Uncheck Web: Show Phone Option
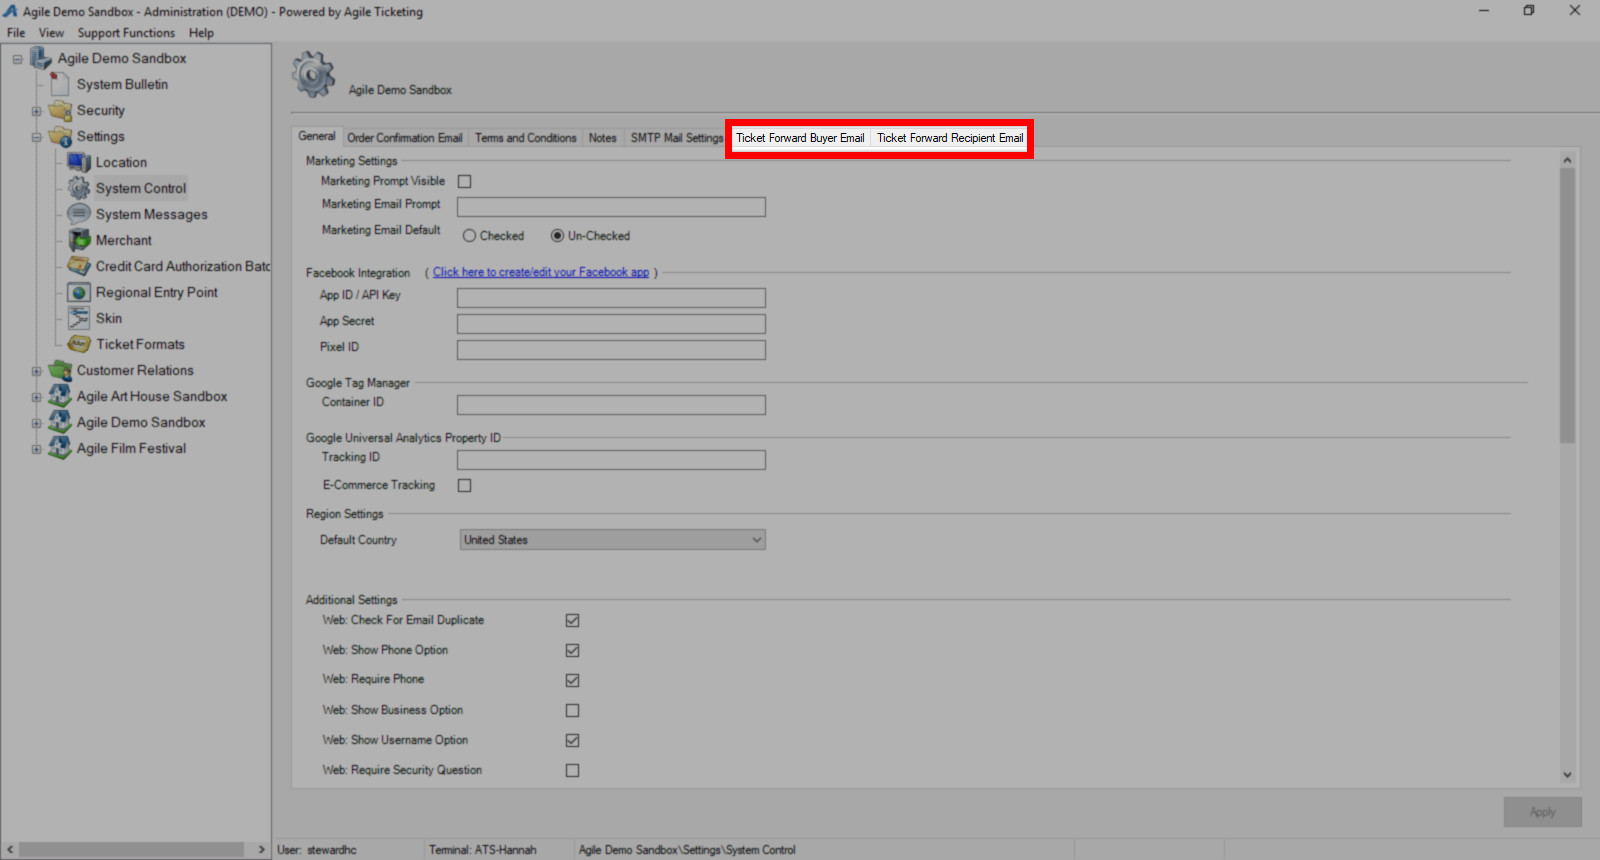Screen dimensions: 1600x860 point(572,650)
